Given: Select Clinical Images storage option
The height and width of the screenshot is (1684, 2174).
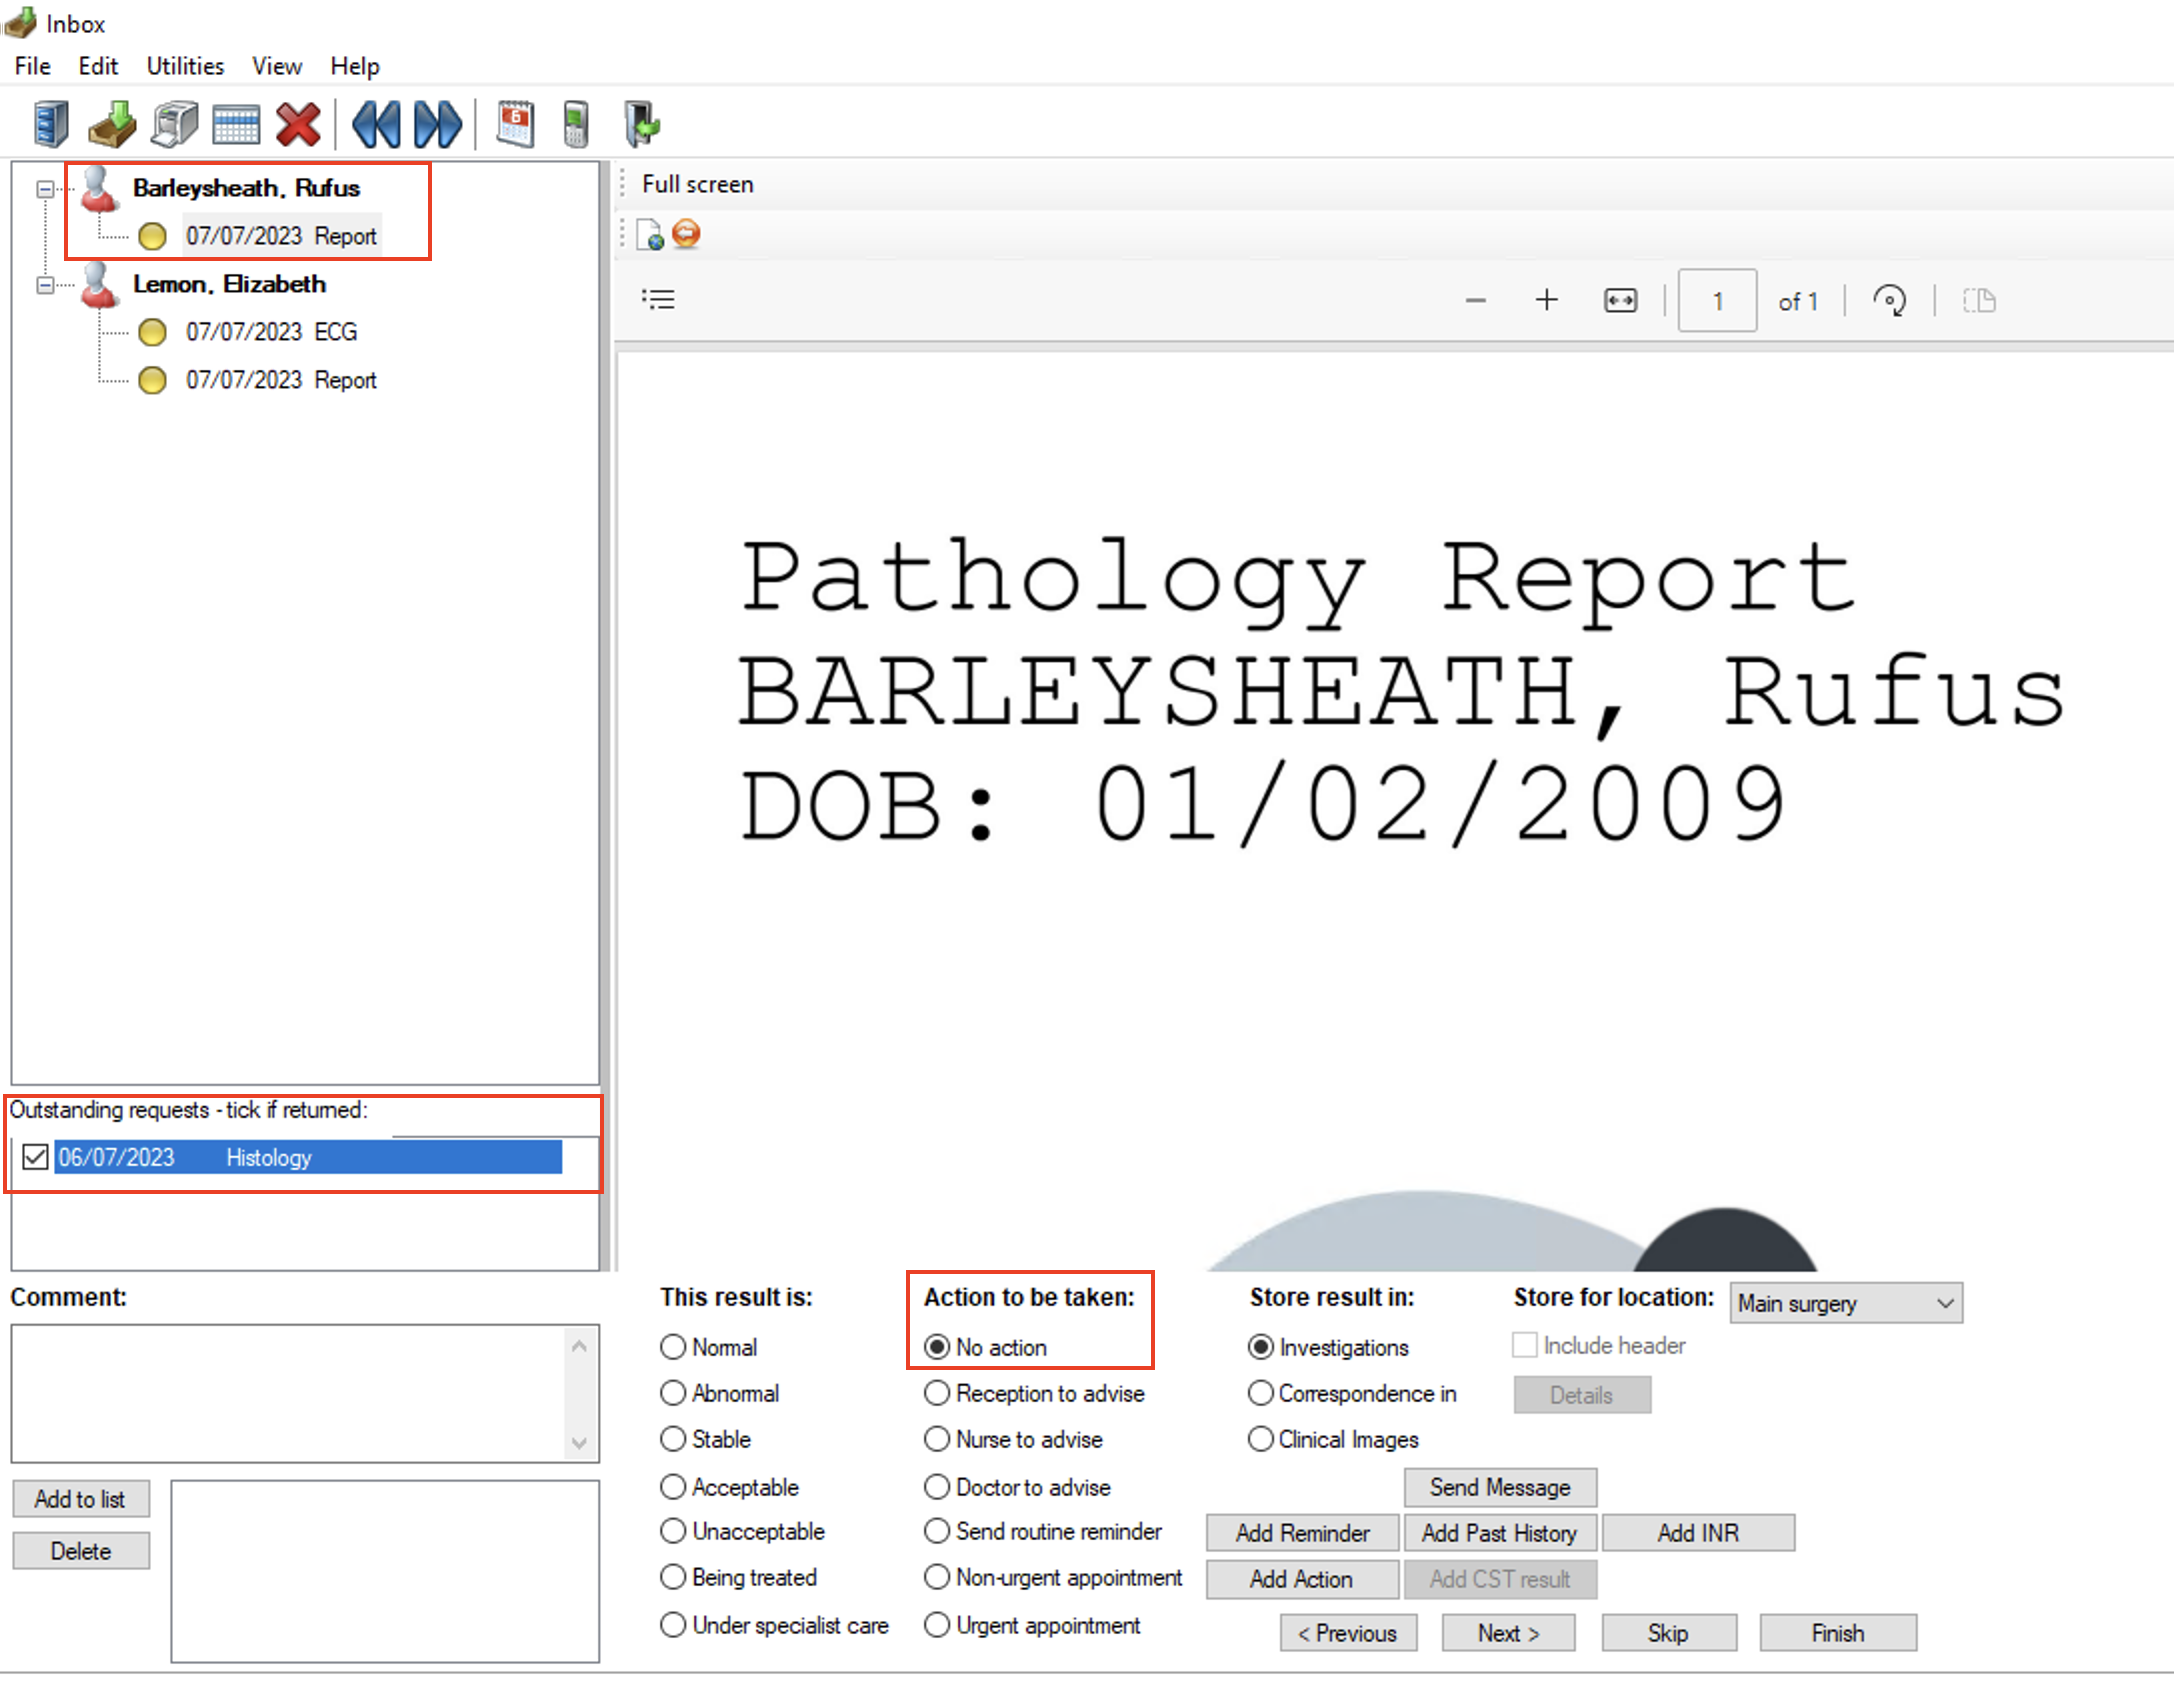Looking at the screenshot, I should pos(1261,1439).
